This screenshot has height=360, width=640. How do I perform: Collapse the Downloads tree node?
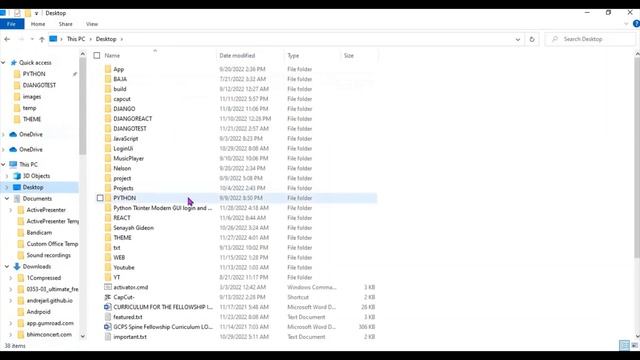tap(7, 267)
